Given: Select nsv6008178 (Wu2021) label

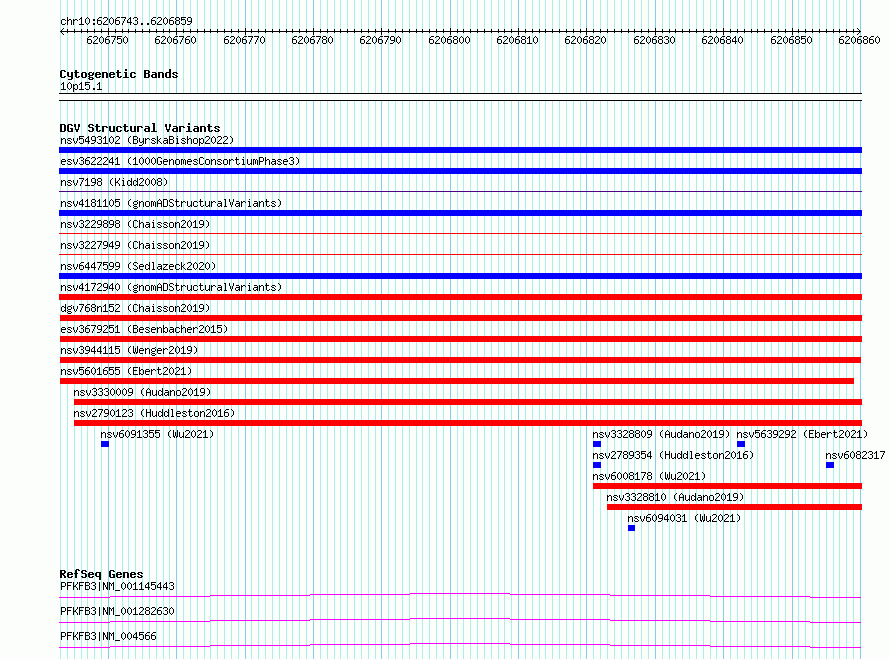Looking at the screenshot, I should coord(649,476).
